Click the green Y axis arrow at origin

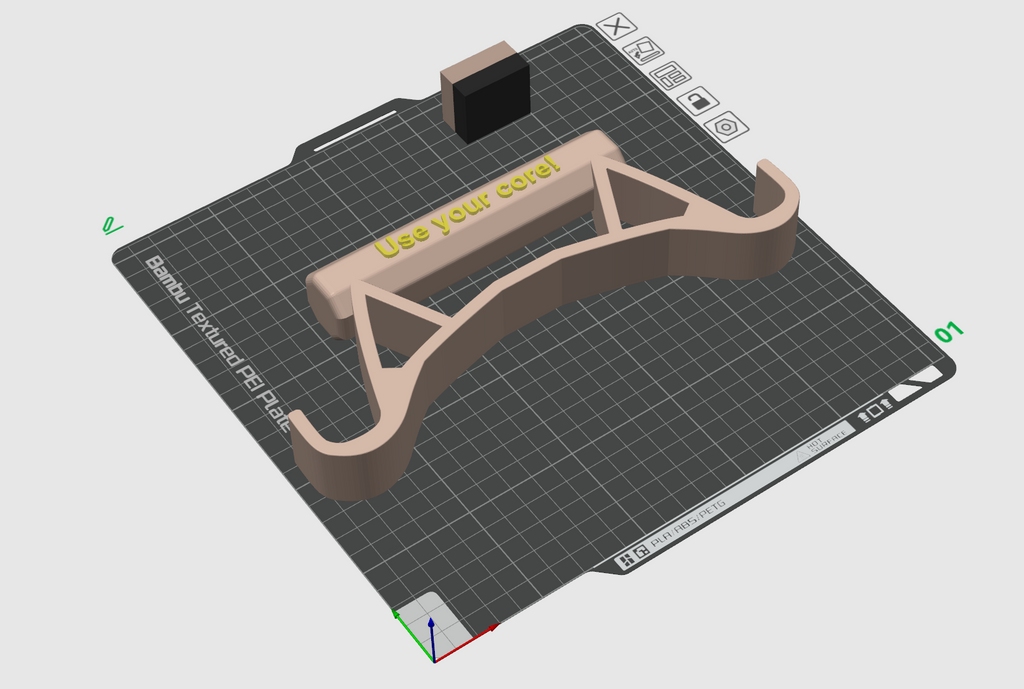[x=411, y=635]
